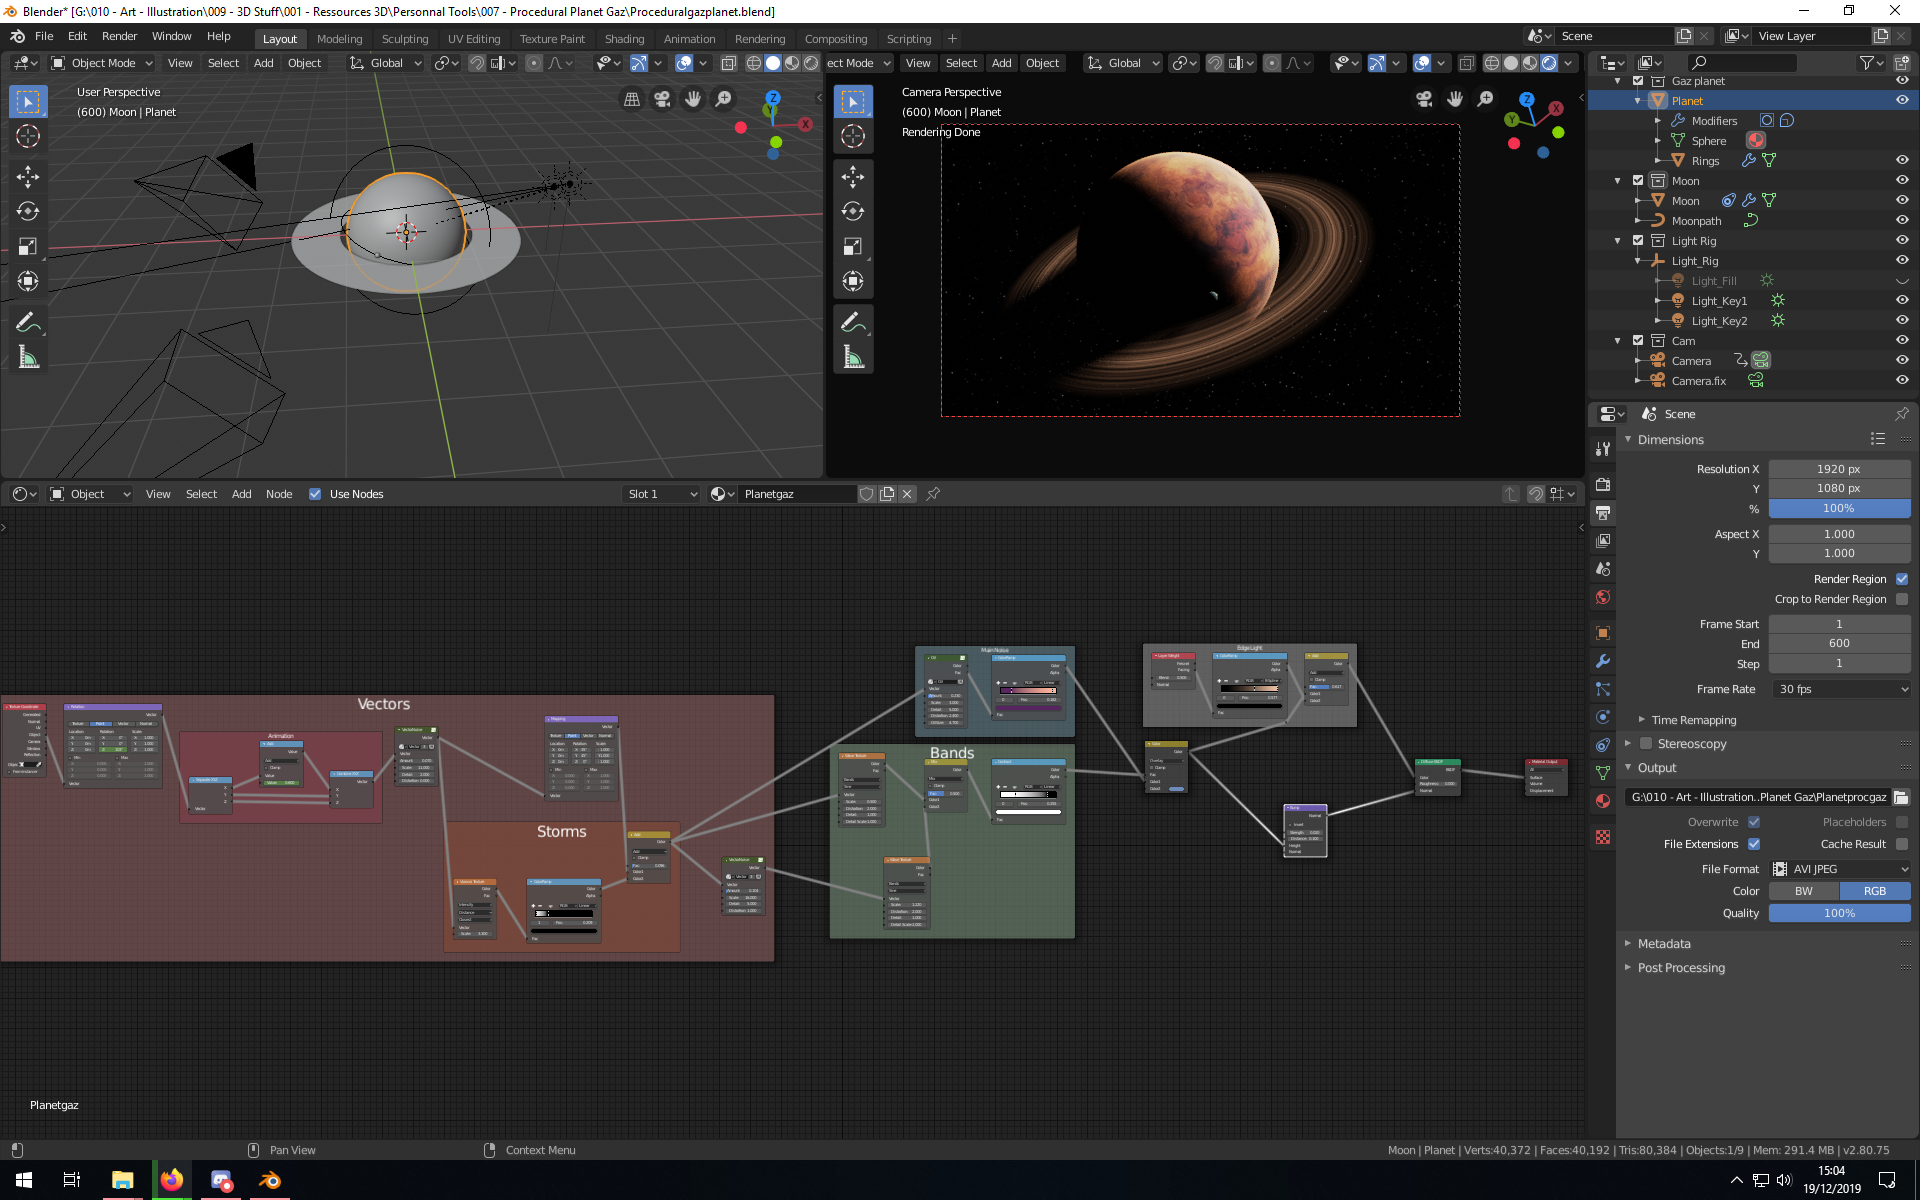This screenshot has width=1920, height=1200.
Task: Select the Annotate tool in left viewport
Action: click(28, 322)
